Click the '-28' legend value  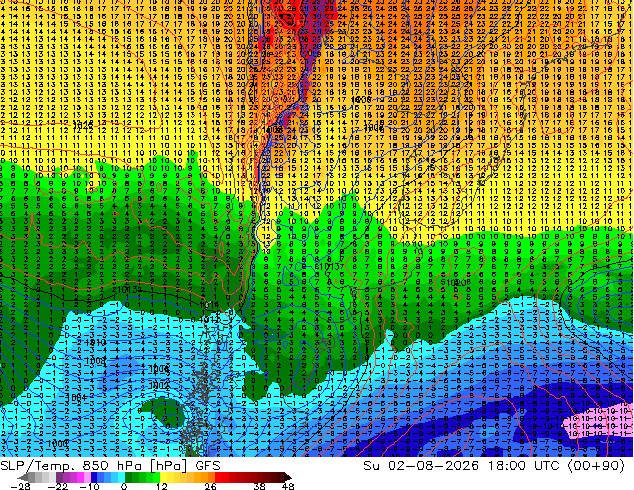[x=20, y=486]
